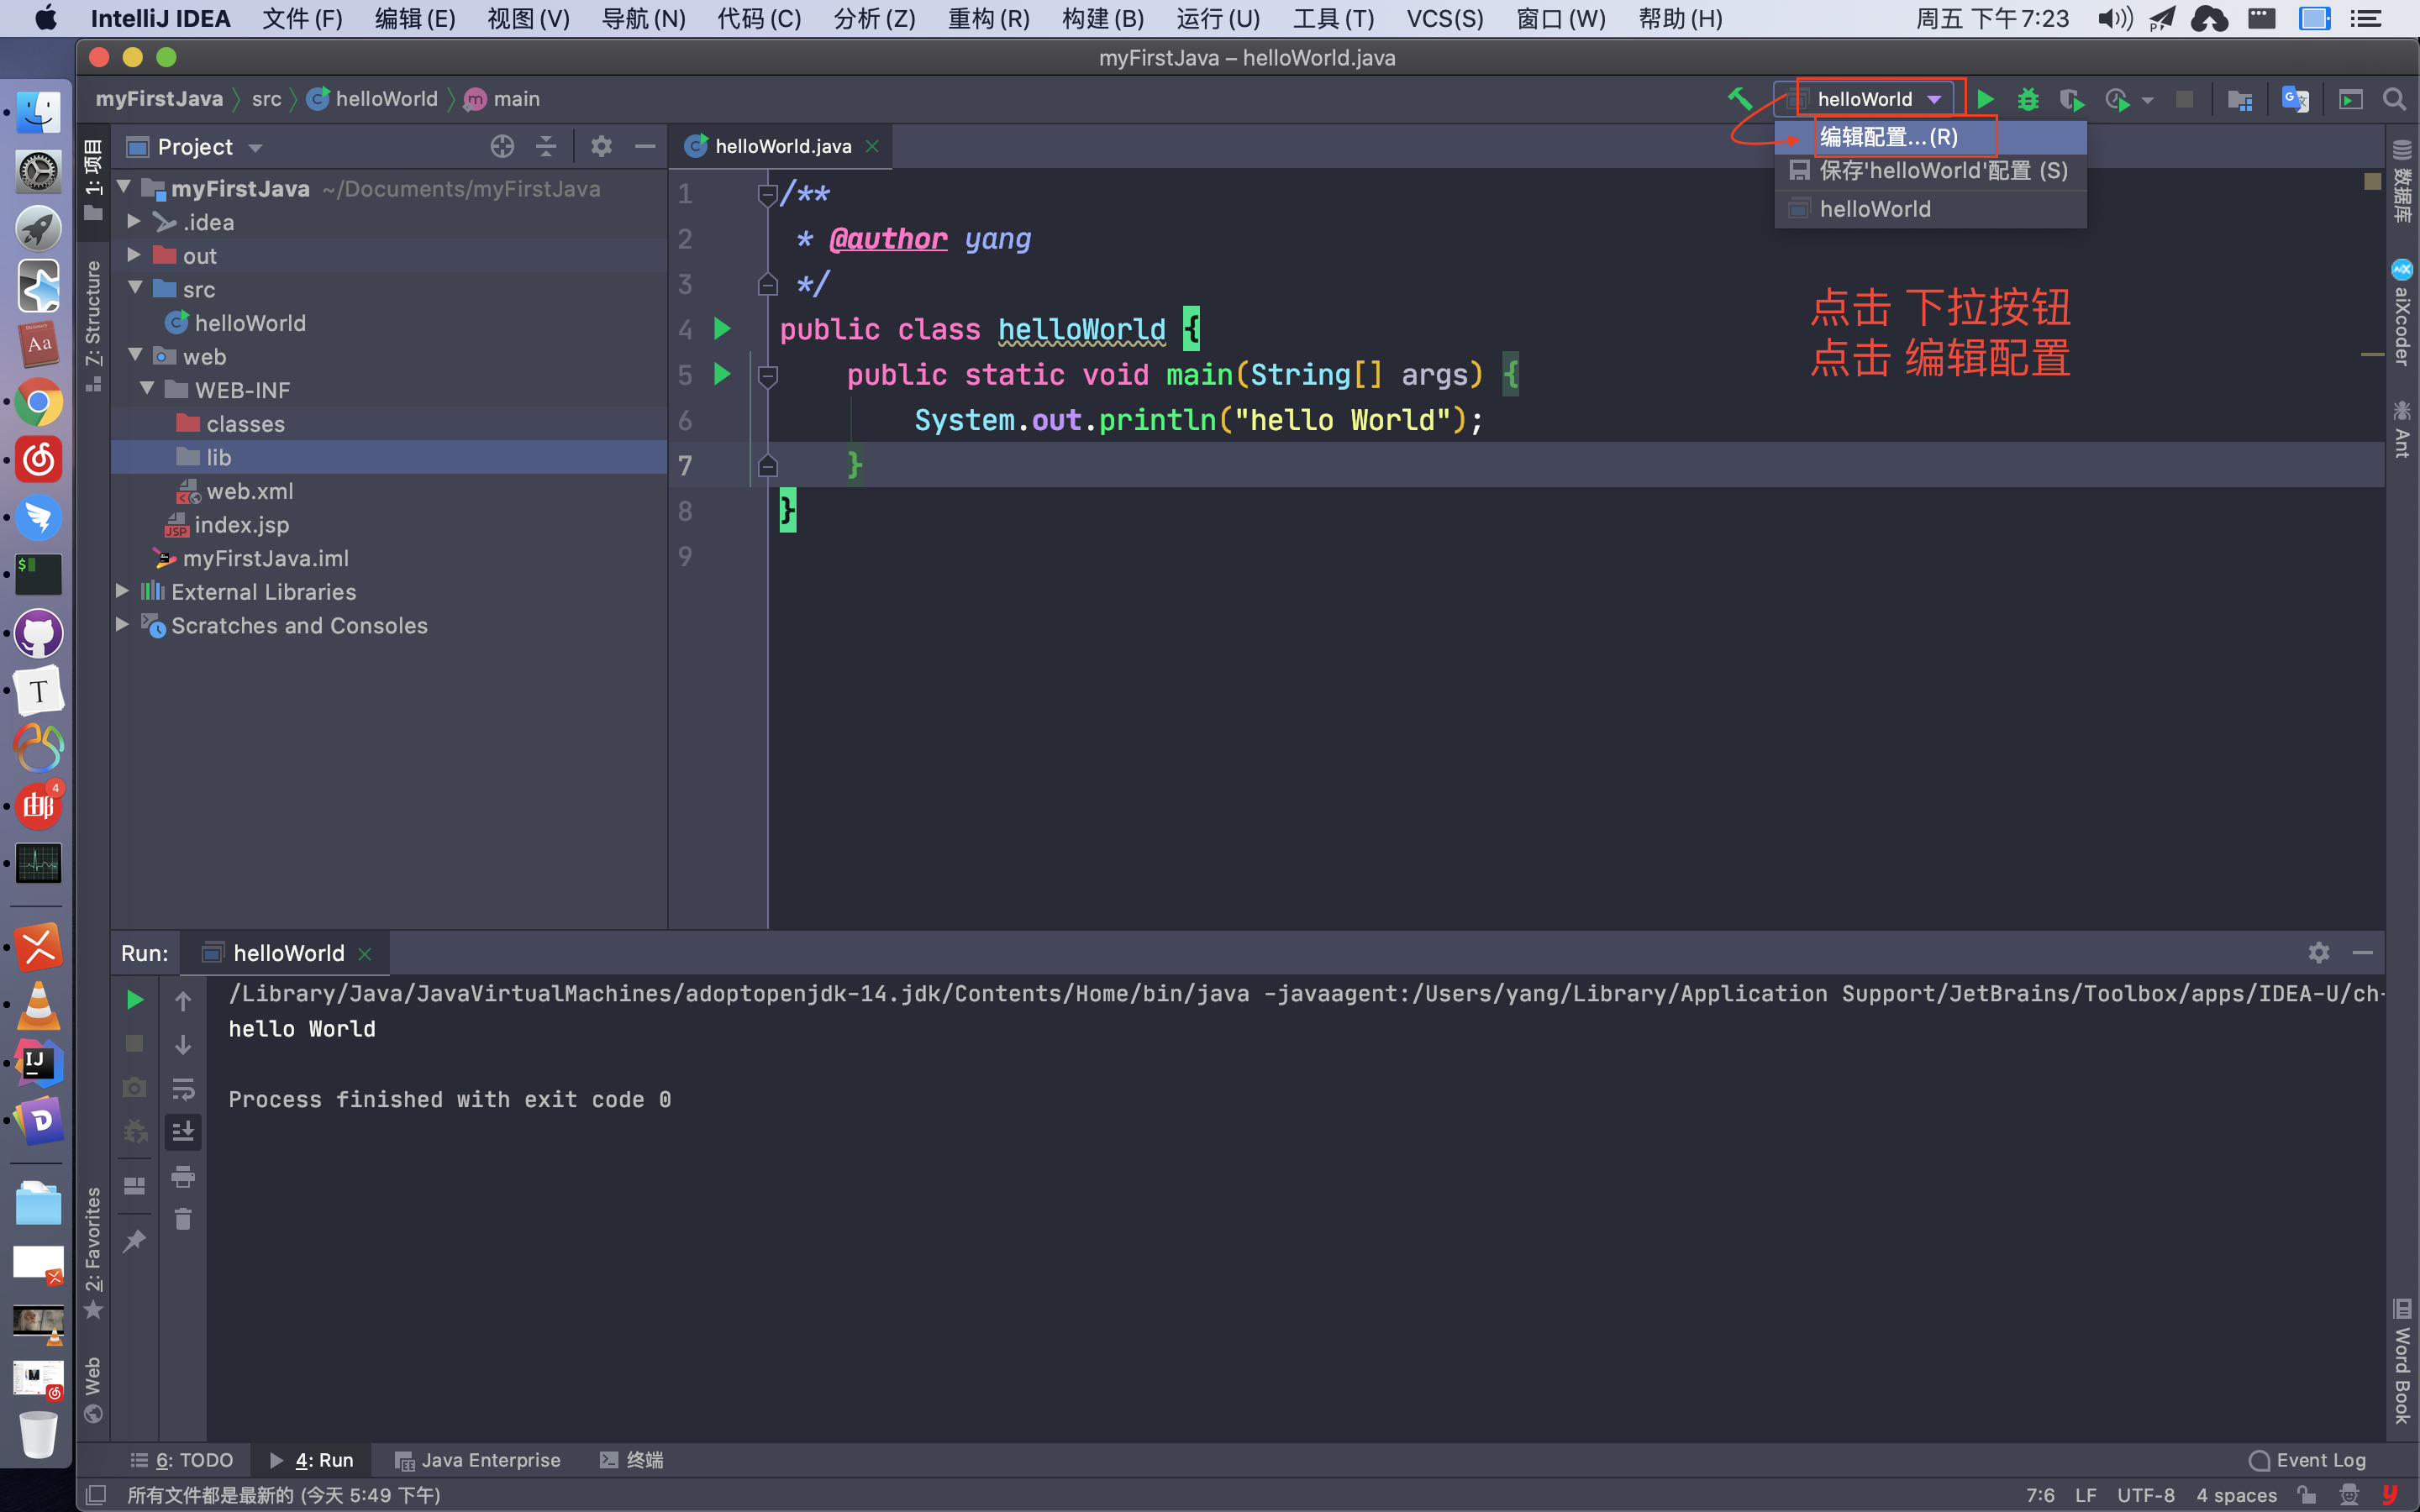This screenshot has height=1512, width=2420.
Task: Expand the .idea folder
Action: (134, 221)
